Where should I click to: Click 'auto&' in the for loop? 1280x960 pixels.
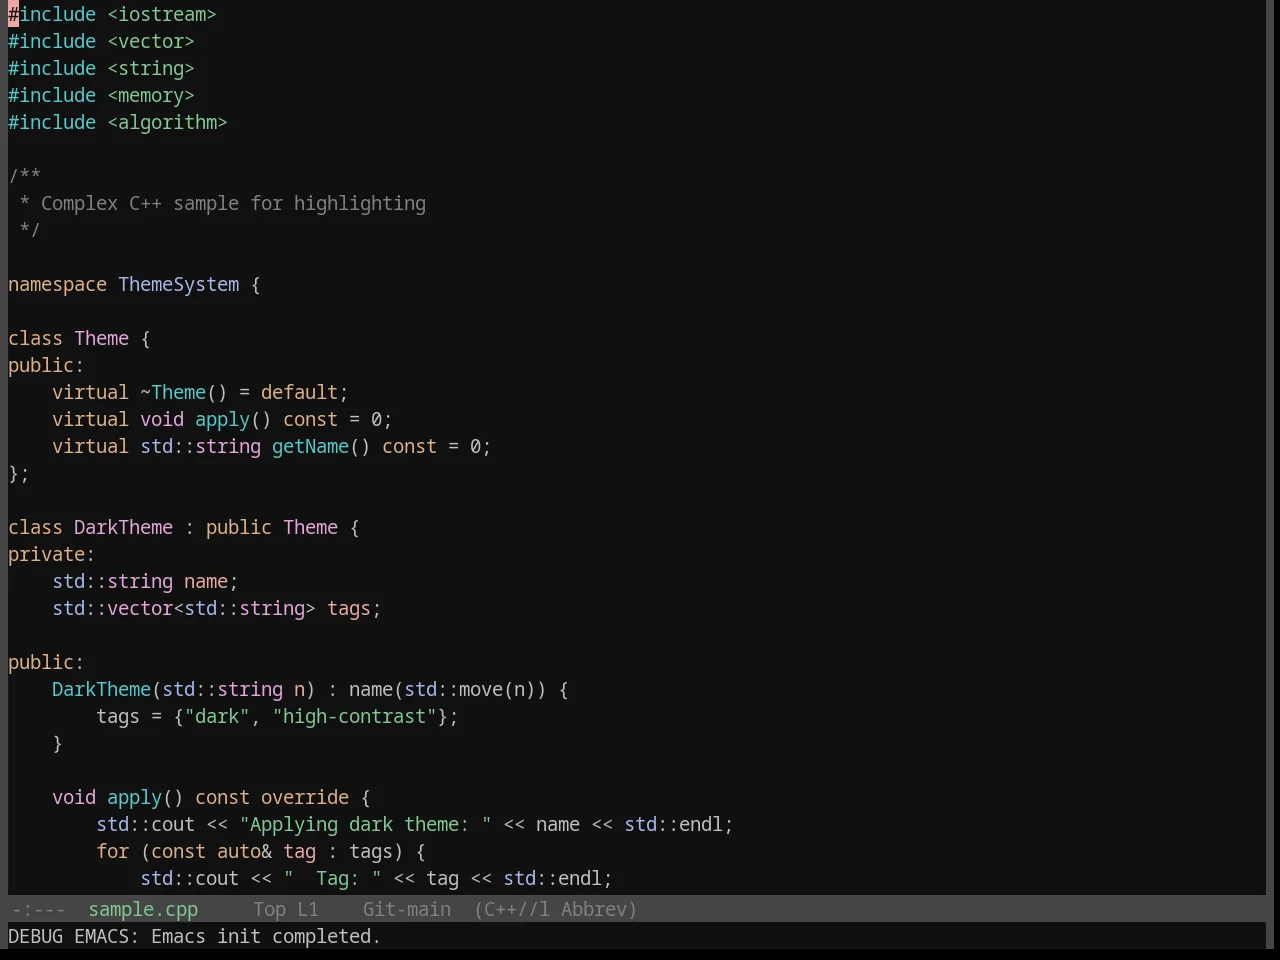(x=244, y=851)
